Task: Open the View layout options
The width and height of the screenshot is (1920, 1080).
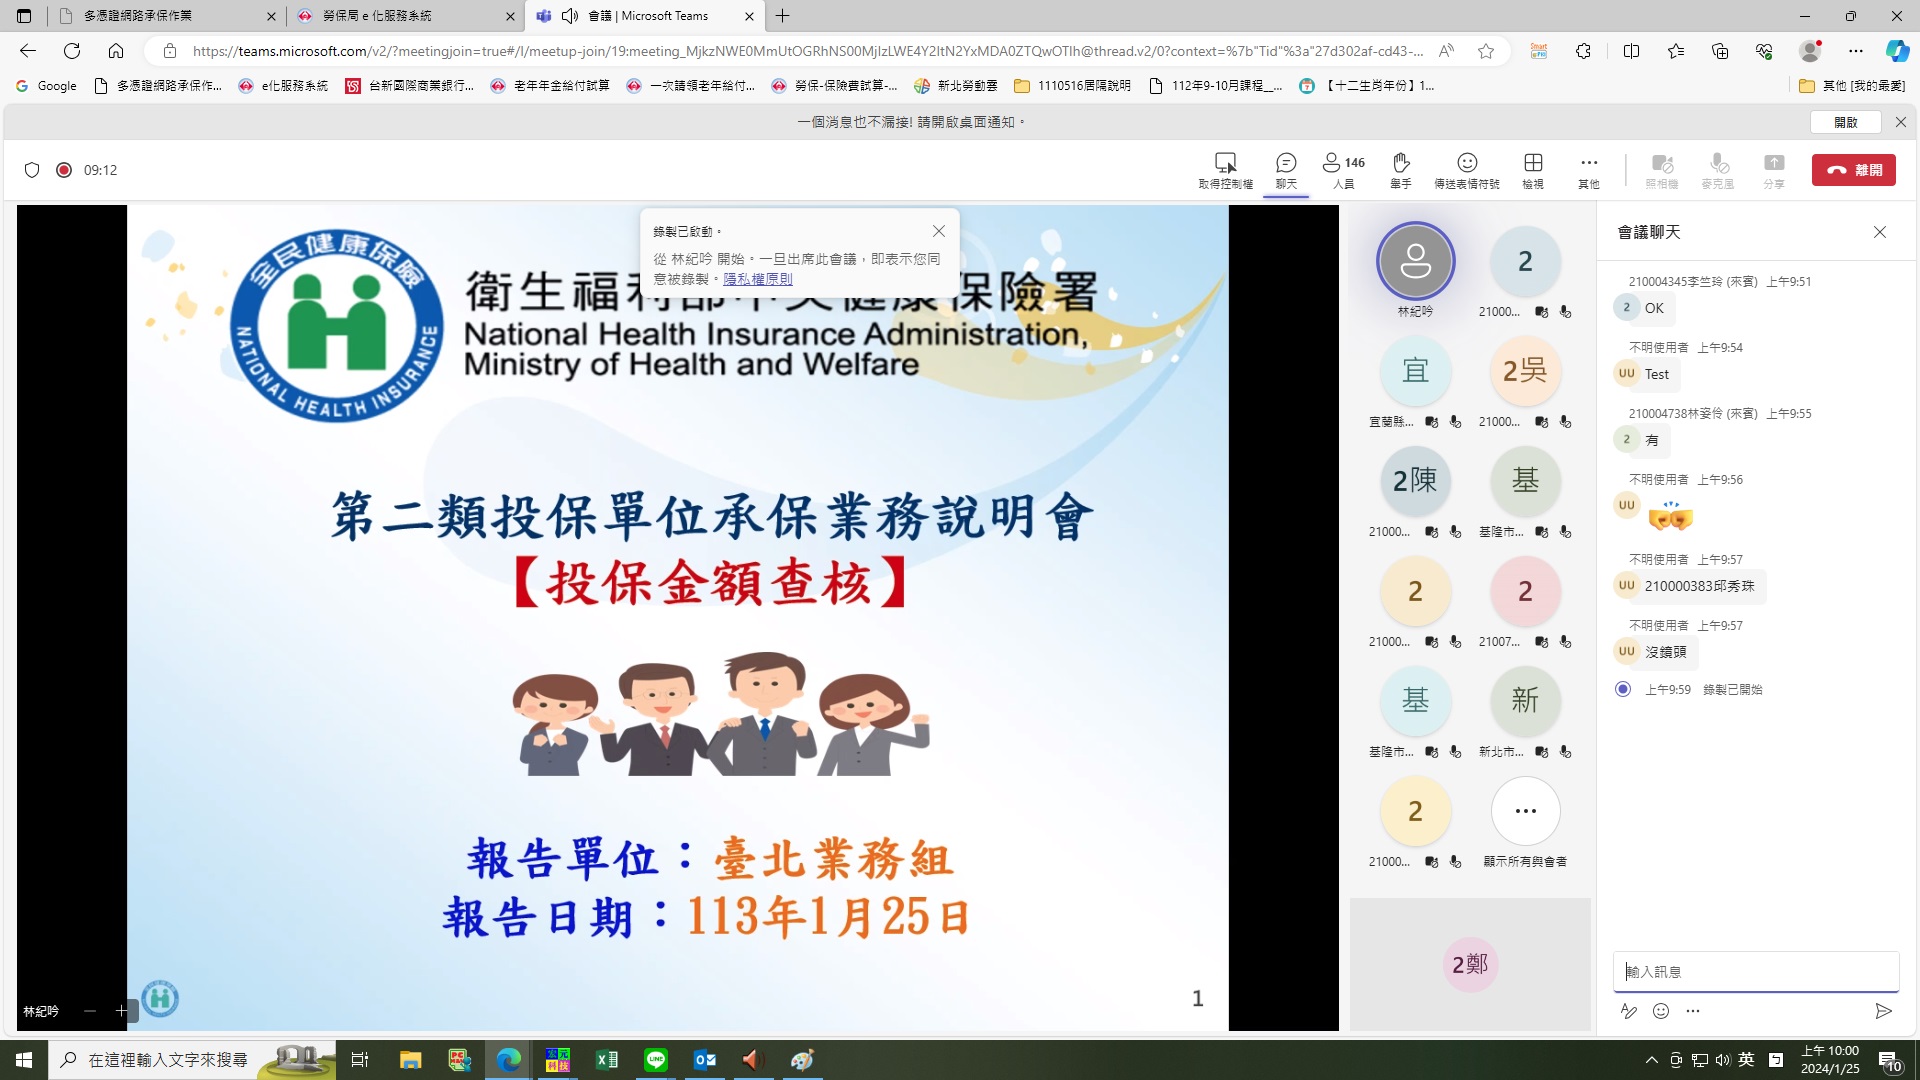Action: (1532, 169)
